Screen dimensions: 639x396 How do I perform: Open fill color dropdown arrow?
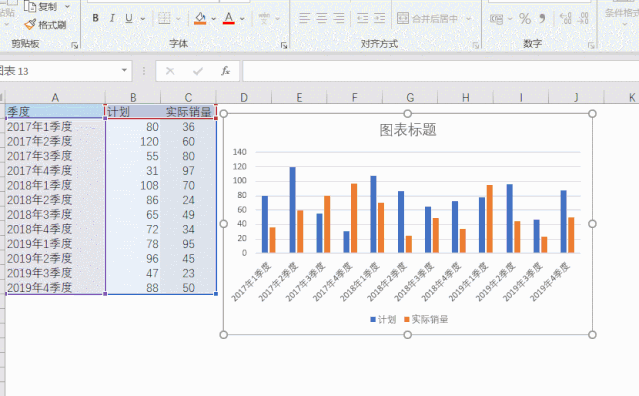213,19
